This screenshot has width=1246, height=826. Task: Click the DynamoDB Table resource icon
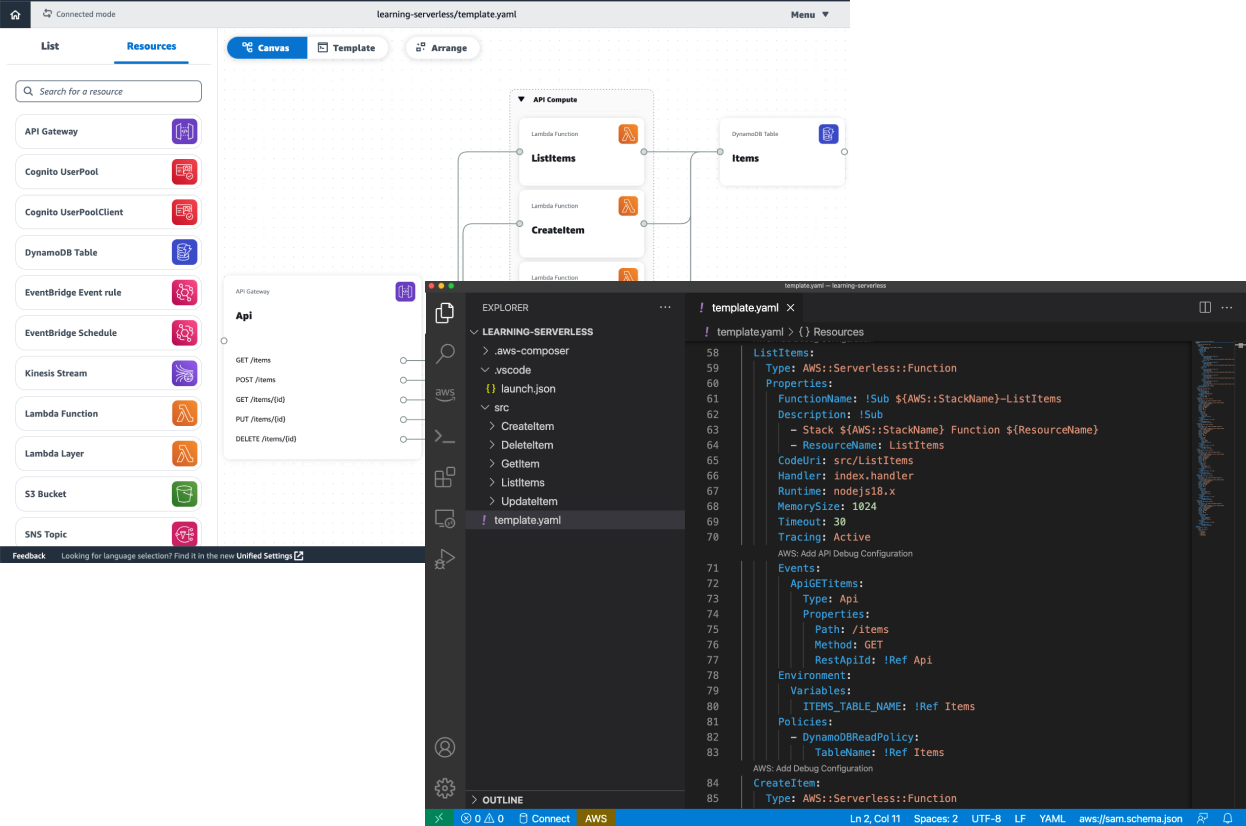184,252
